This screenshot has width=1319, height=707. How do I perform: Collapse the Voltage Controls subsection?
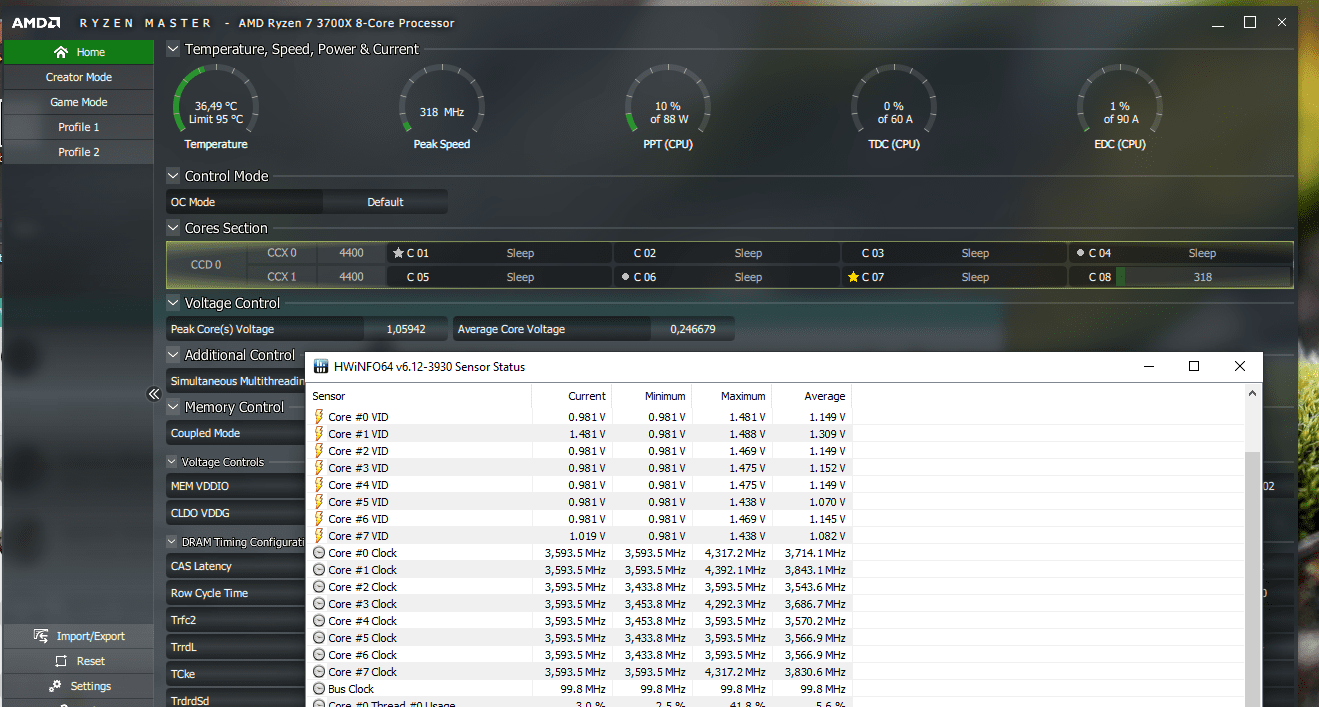pos(172,462)
